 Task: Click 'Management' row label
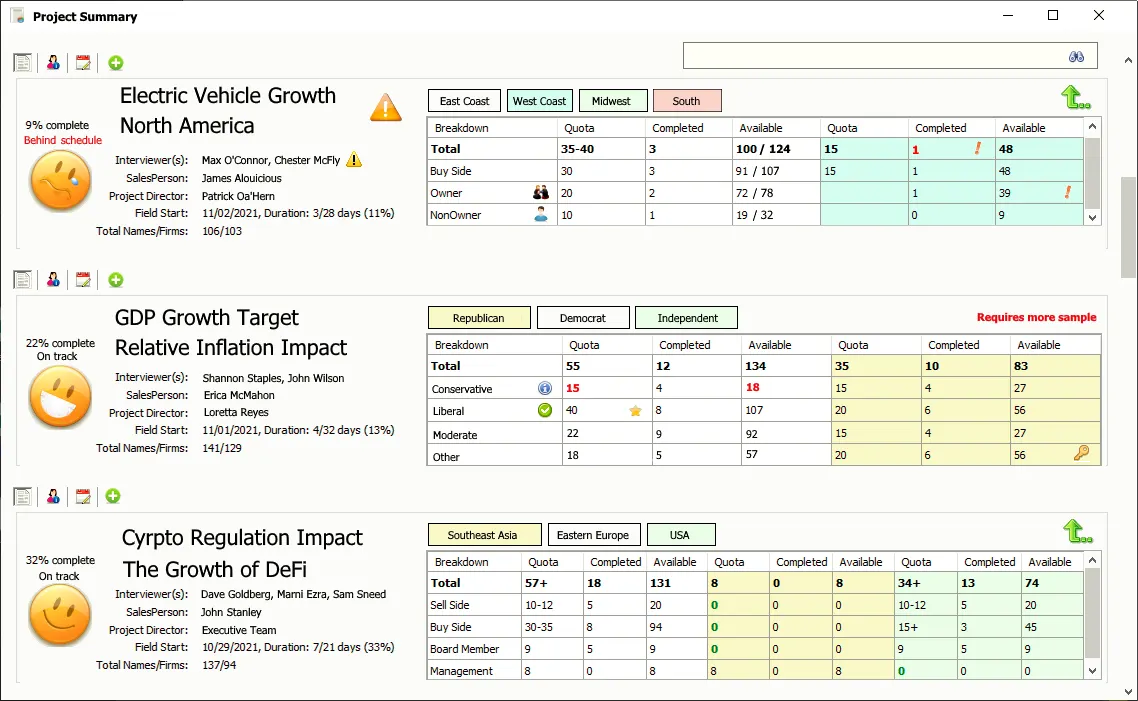(462, 671)
